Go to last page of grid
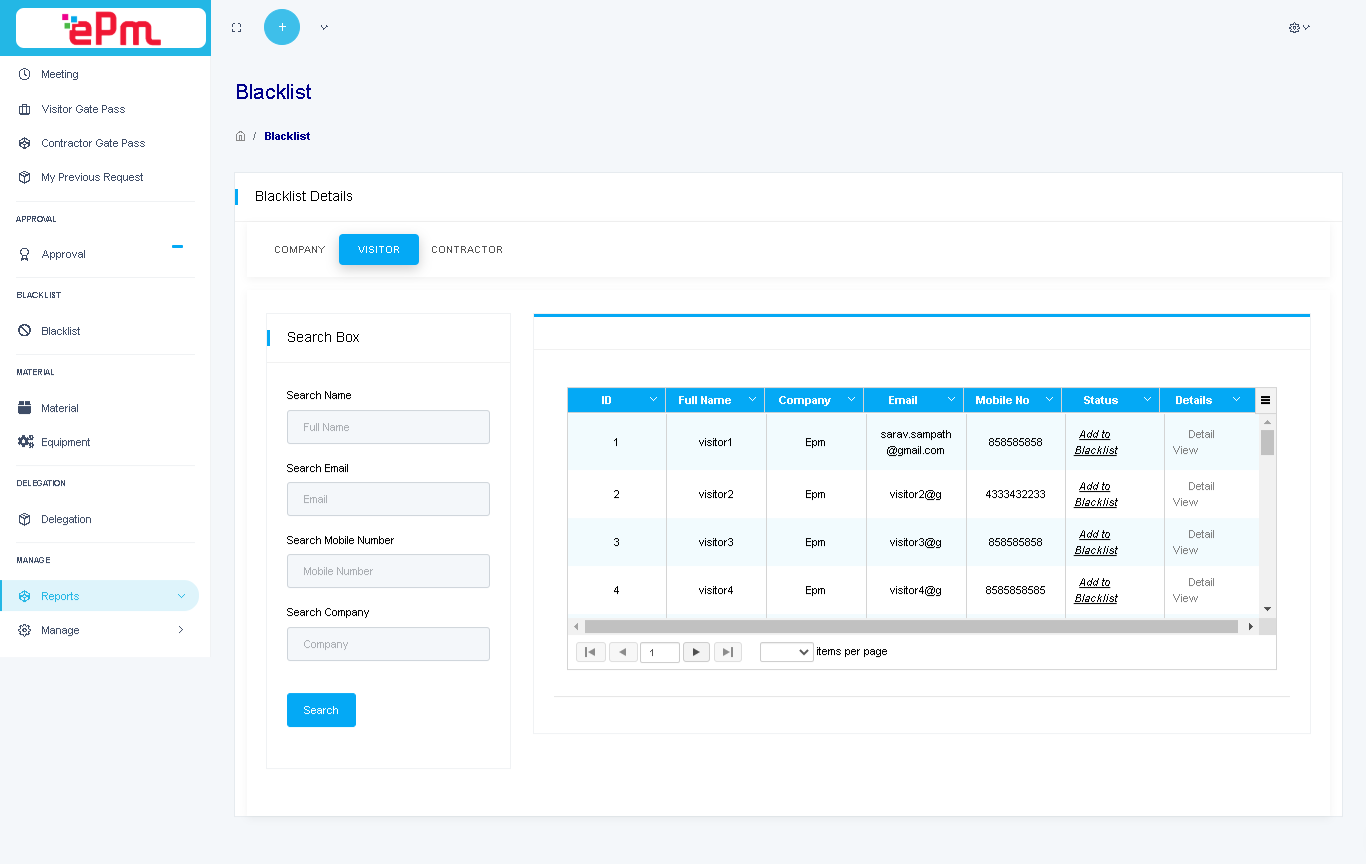The width and height of the screenshot is (1366, 864). tap(728, 652)
